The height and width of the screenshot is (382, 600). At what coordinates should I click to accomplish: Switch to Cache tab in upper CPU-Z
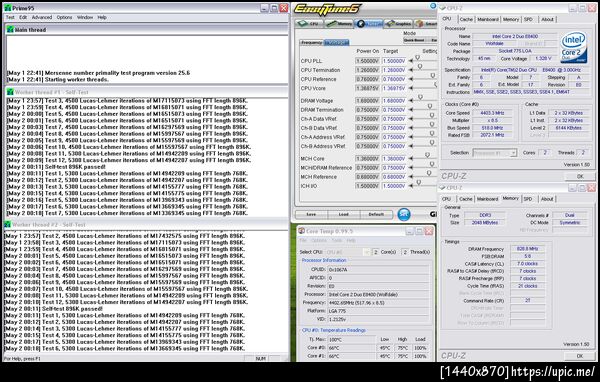tap(466, 19)
